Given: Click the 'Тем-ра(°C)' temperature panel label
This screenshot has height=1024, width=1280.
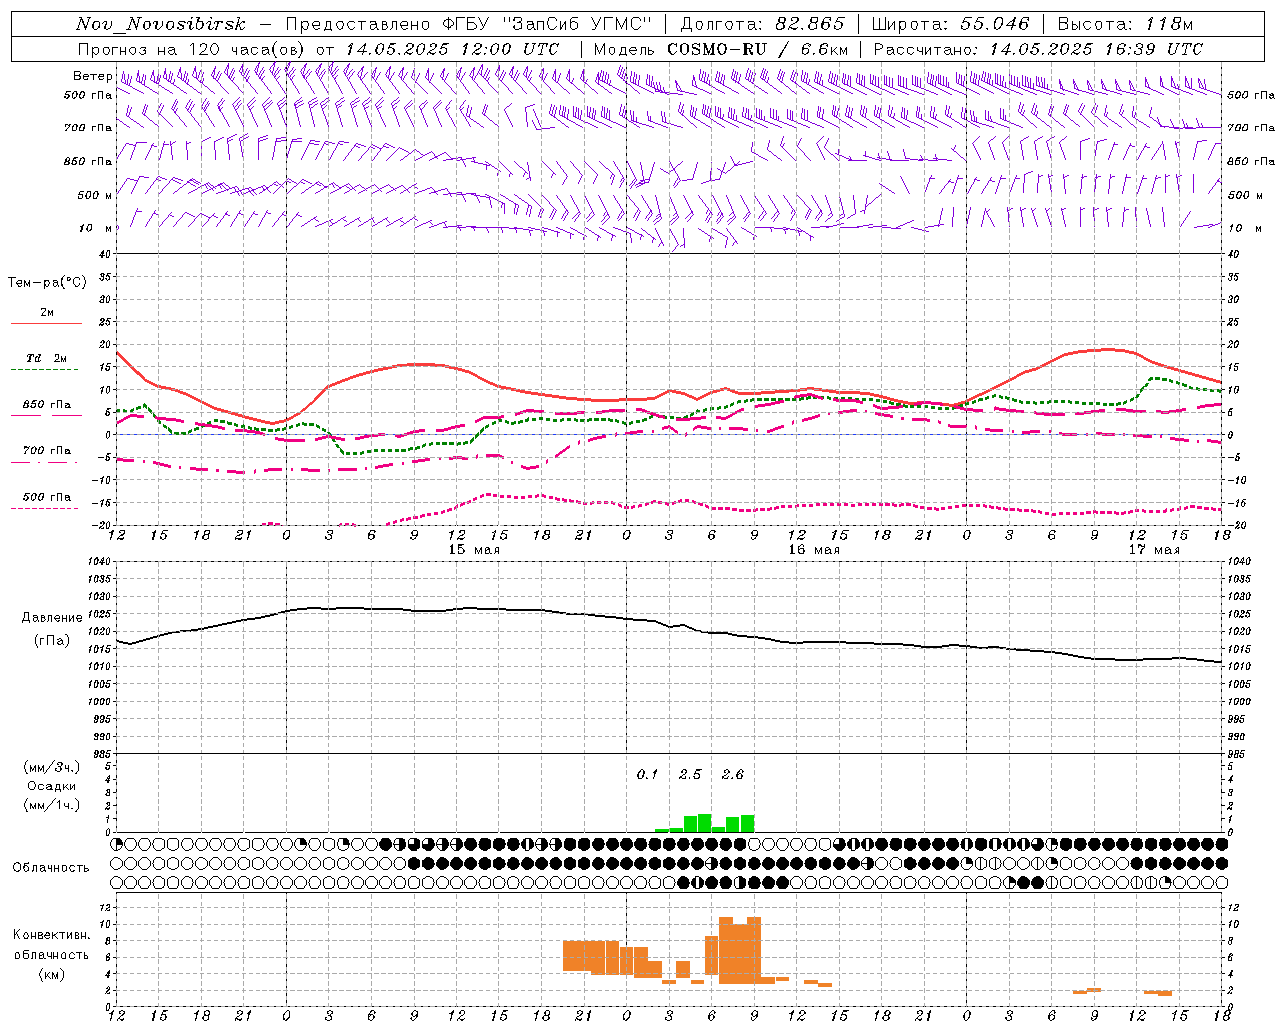Looking at the screenshot, I should [x=47, y=283].
